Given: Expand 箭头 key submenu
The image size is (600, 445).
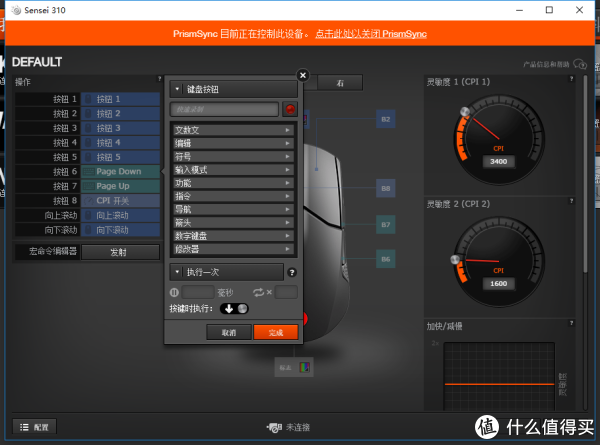Looking at the screenshot, I should [x=233, y=223].
